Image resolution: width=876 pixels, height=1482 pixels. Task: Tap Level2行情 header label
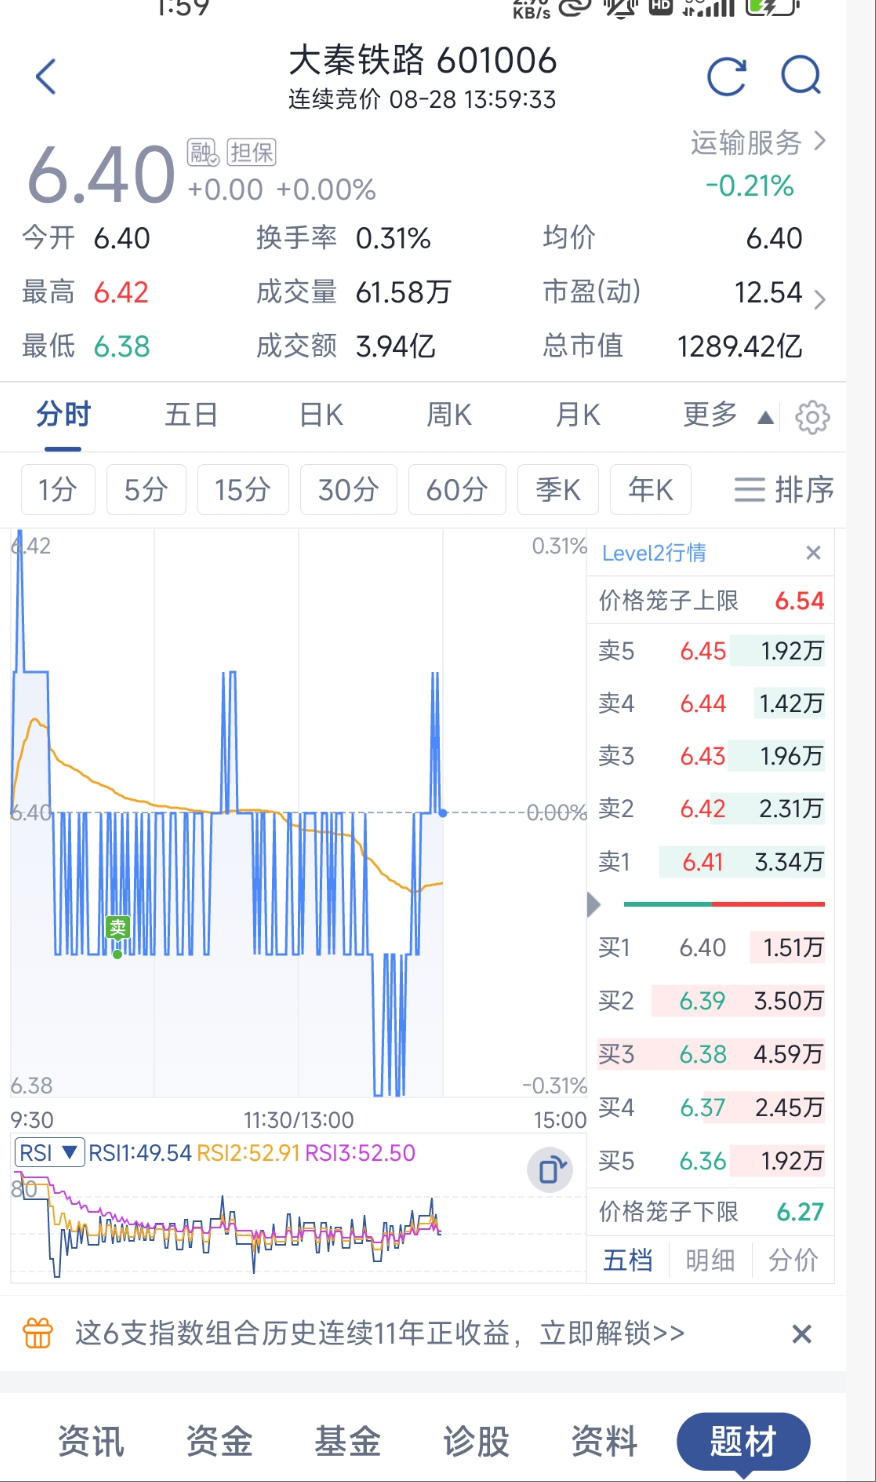coord(654,553)
